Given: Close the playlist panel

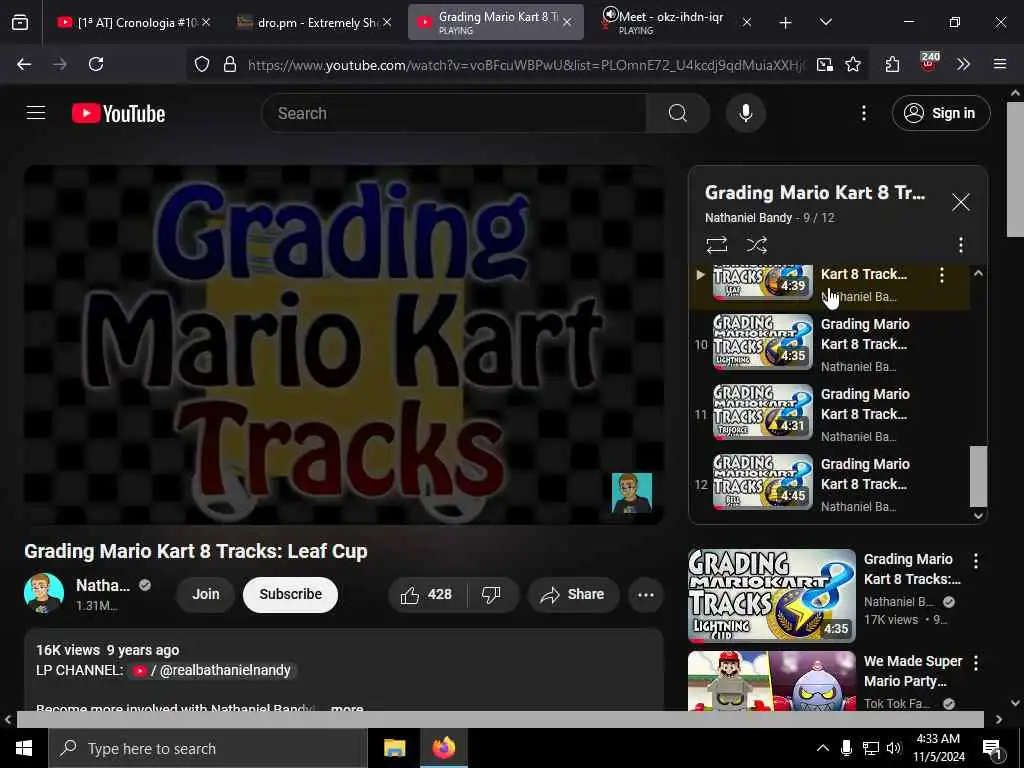Looking at the screenshot, I should coord(960,202).
